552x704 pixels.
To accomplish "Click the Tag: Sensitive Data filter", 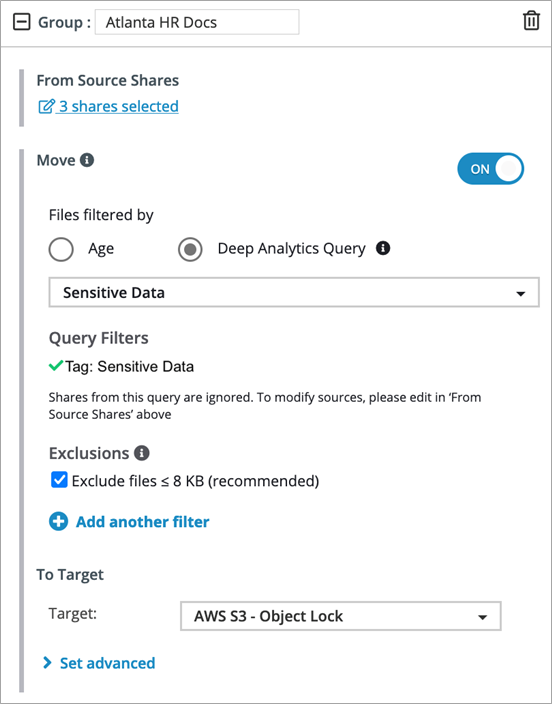I will 129,366.
